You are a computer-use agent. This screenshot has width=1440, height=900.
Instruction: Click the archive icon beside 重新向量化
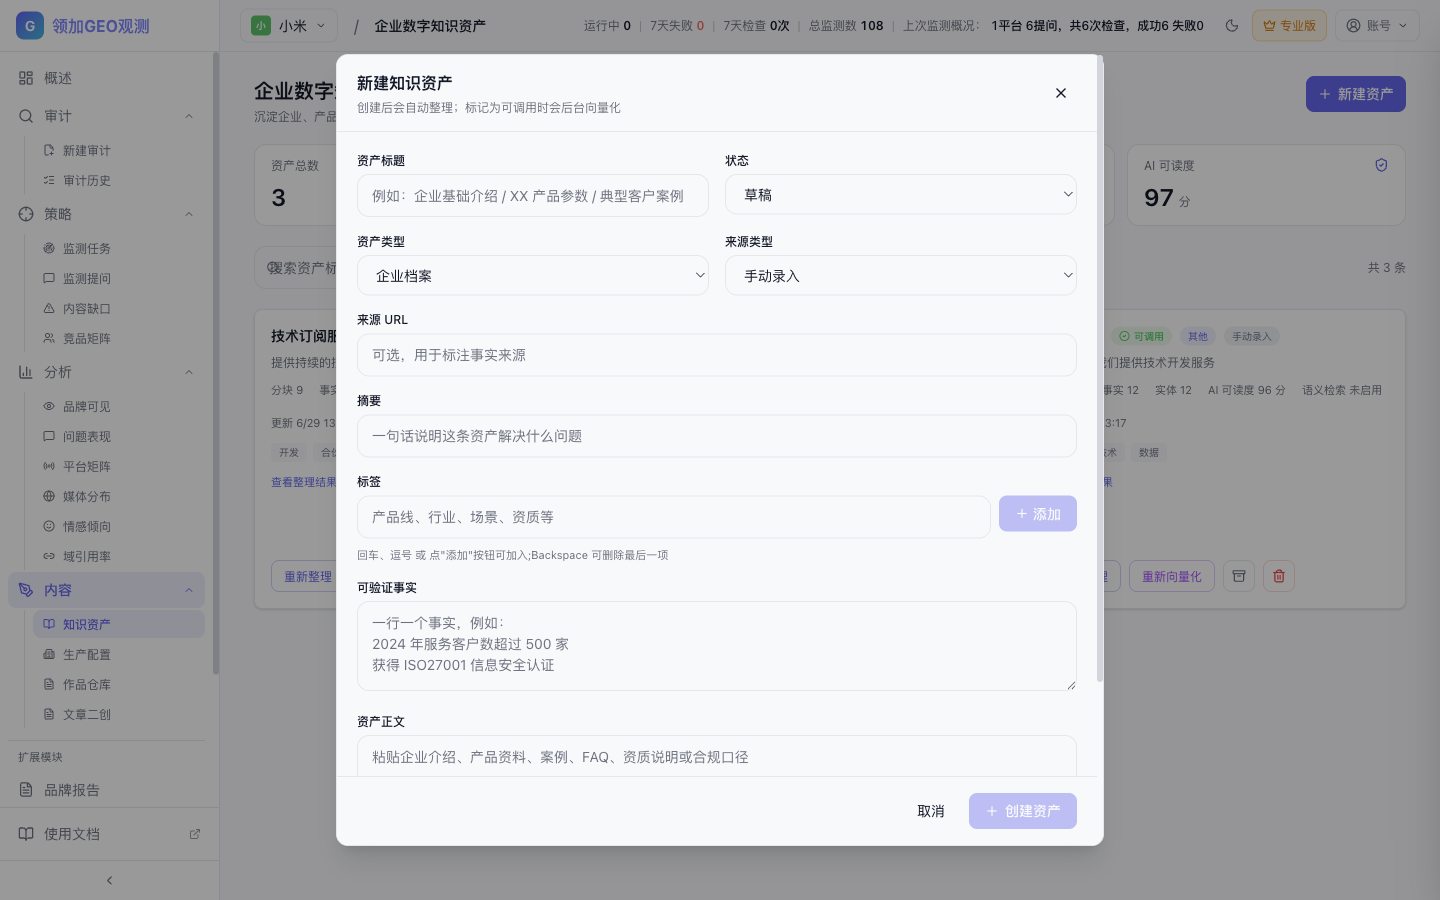click(x=1239, y=576)
